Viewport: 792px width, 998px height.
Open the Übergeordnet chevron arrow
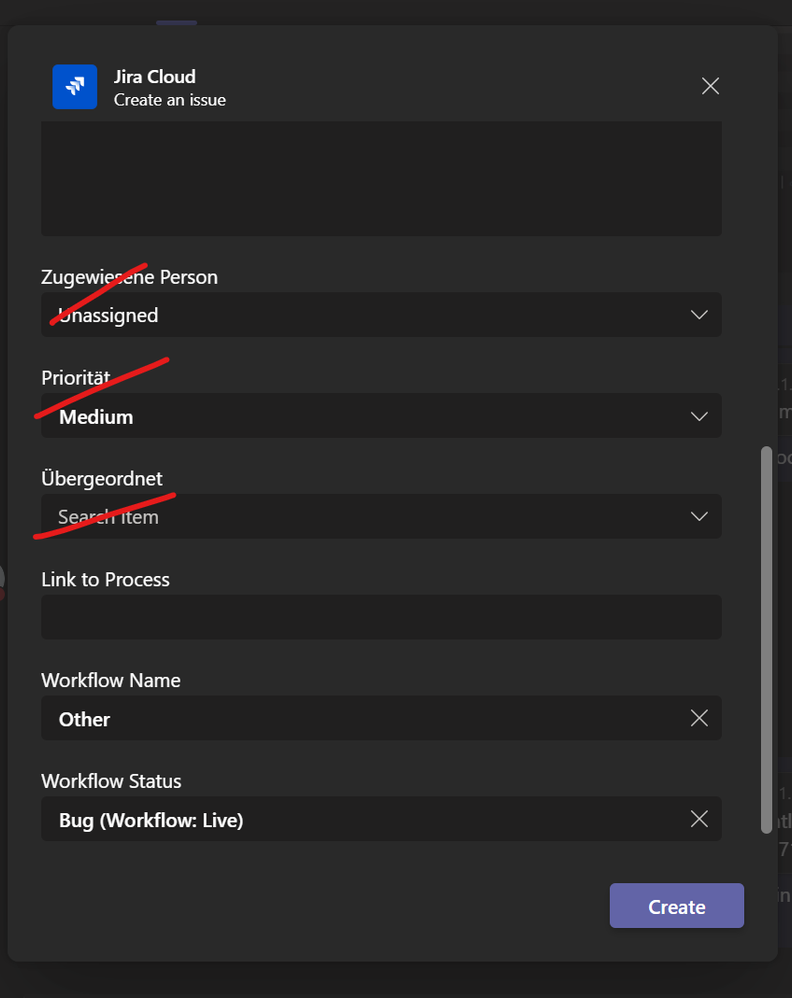click(699, 516)
